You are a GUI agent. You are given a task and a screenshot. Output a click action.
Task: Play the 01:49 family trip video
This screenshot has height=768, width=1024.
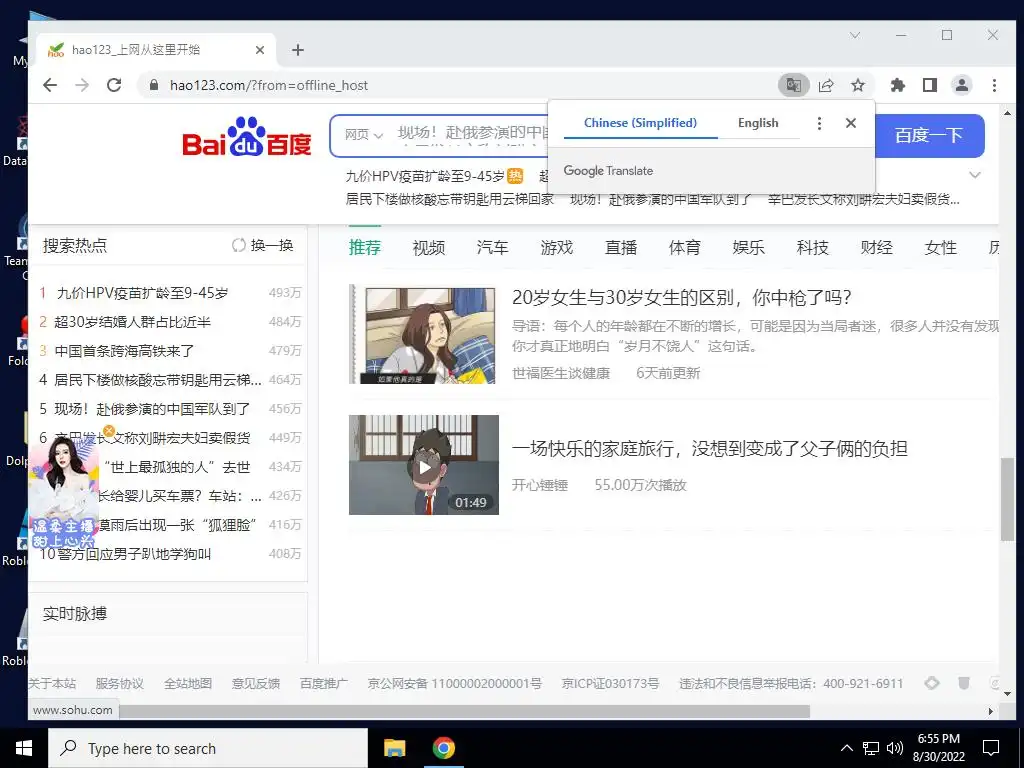pos(424,465)
